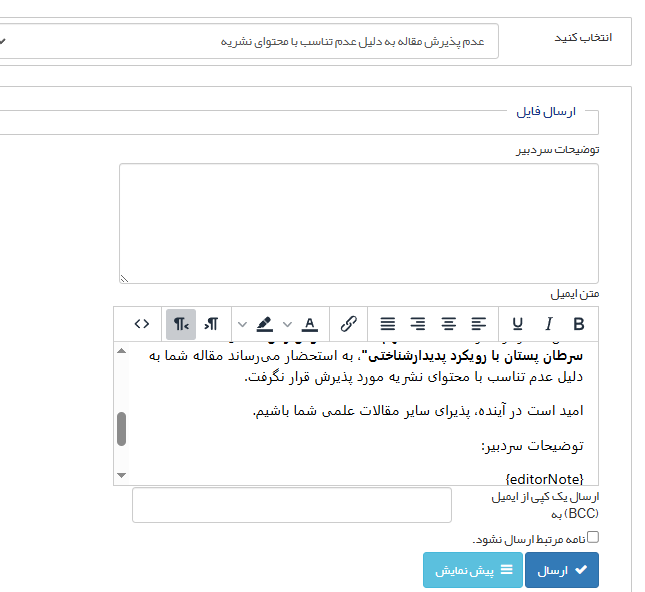Viewport: 645px width, 592px height.
Task: Click the توضیحات سردبیر editor notes textarea
Action: point(358,223)
